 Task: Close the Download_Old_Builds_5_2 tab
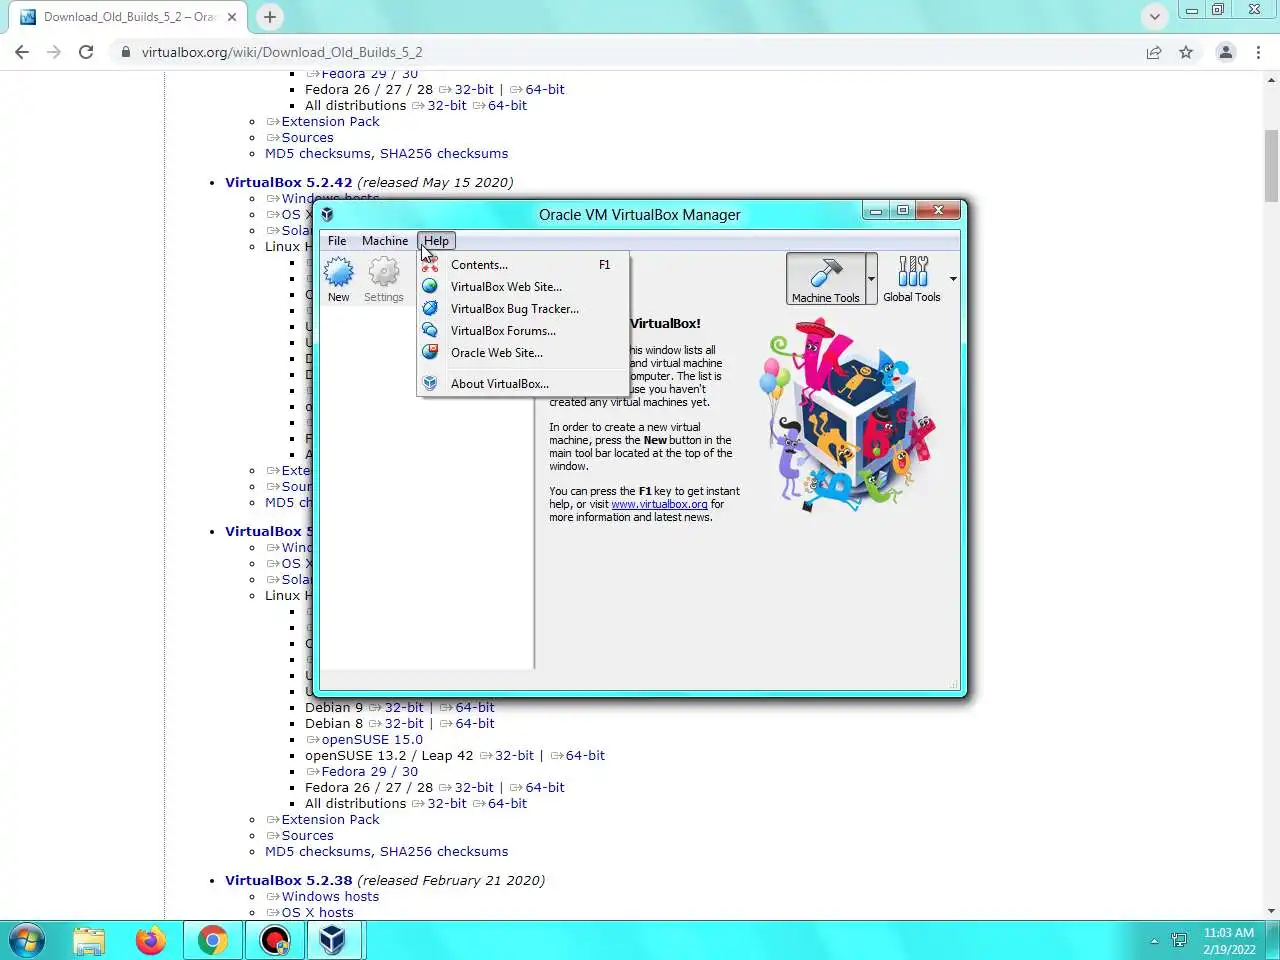(232, 17)
